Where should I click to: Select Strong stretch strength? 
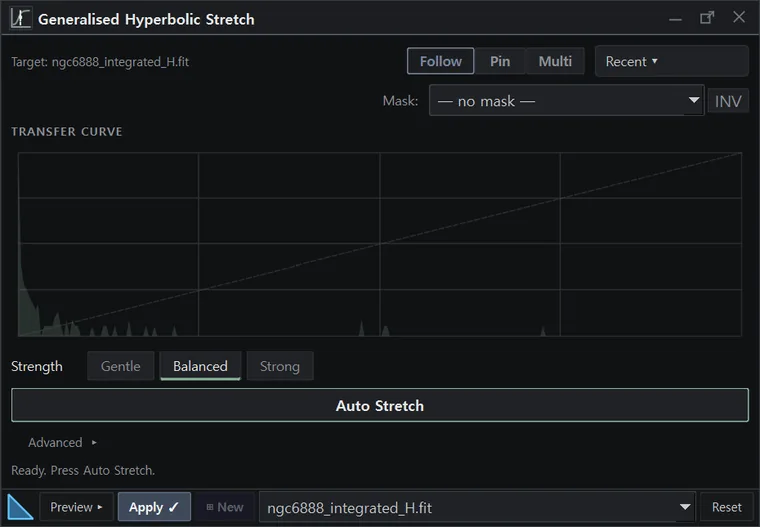click(280, 366)
